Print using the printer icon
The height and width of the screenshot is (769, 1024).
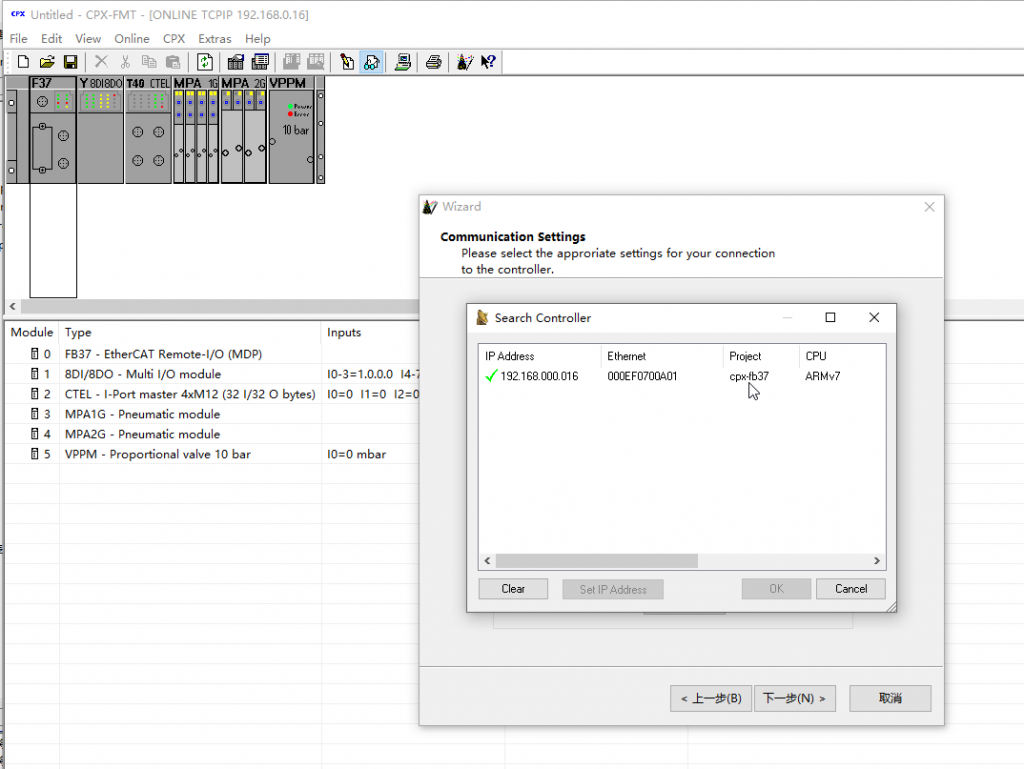pos(434,62)
